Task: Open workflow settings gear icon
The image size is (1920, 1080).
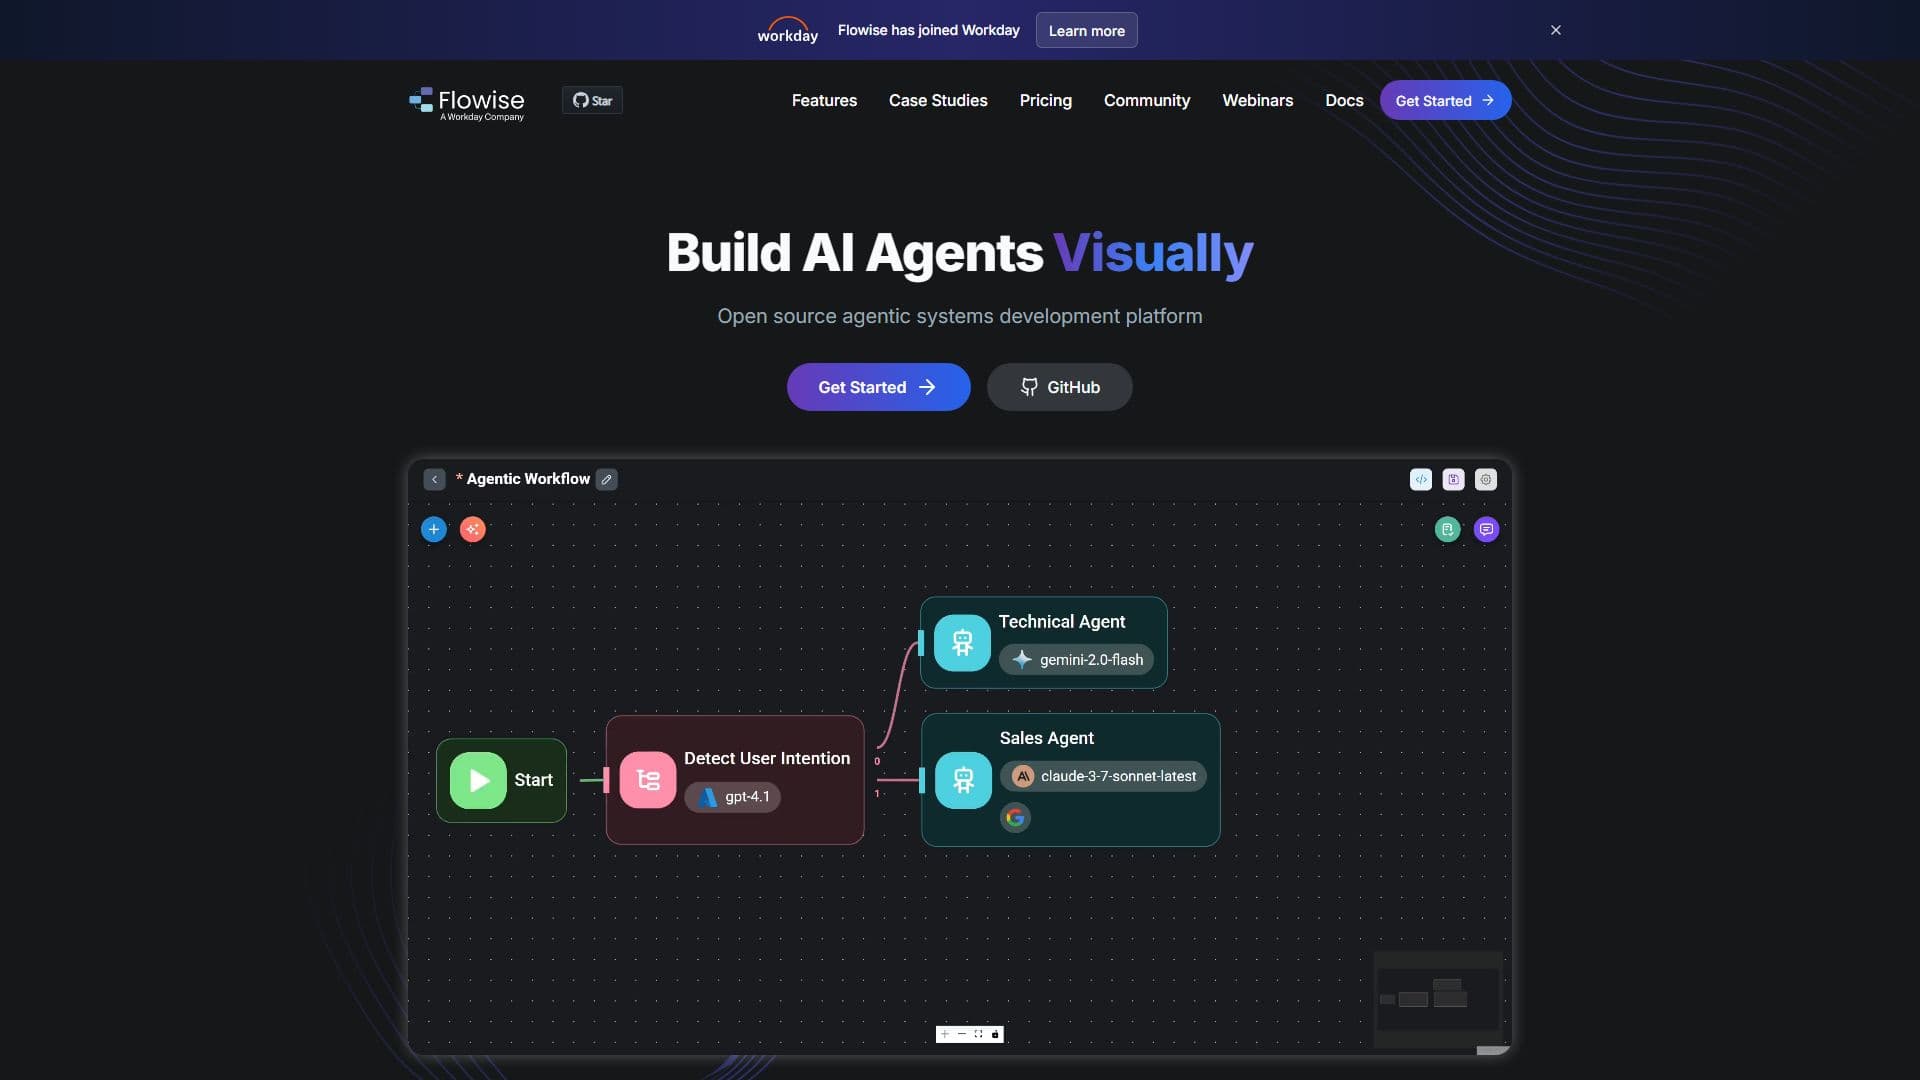Action: coord(1486,479)
